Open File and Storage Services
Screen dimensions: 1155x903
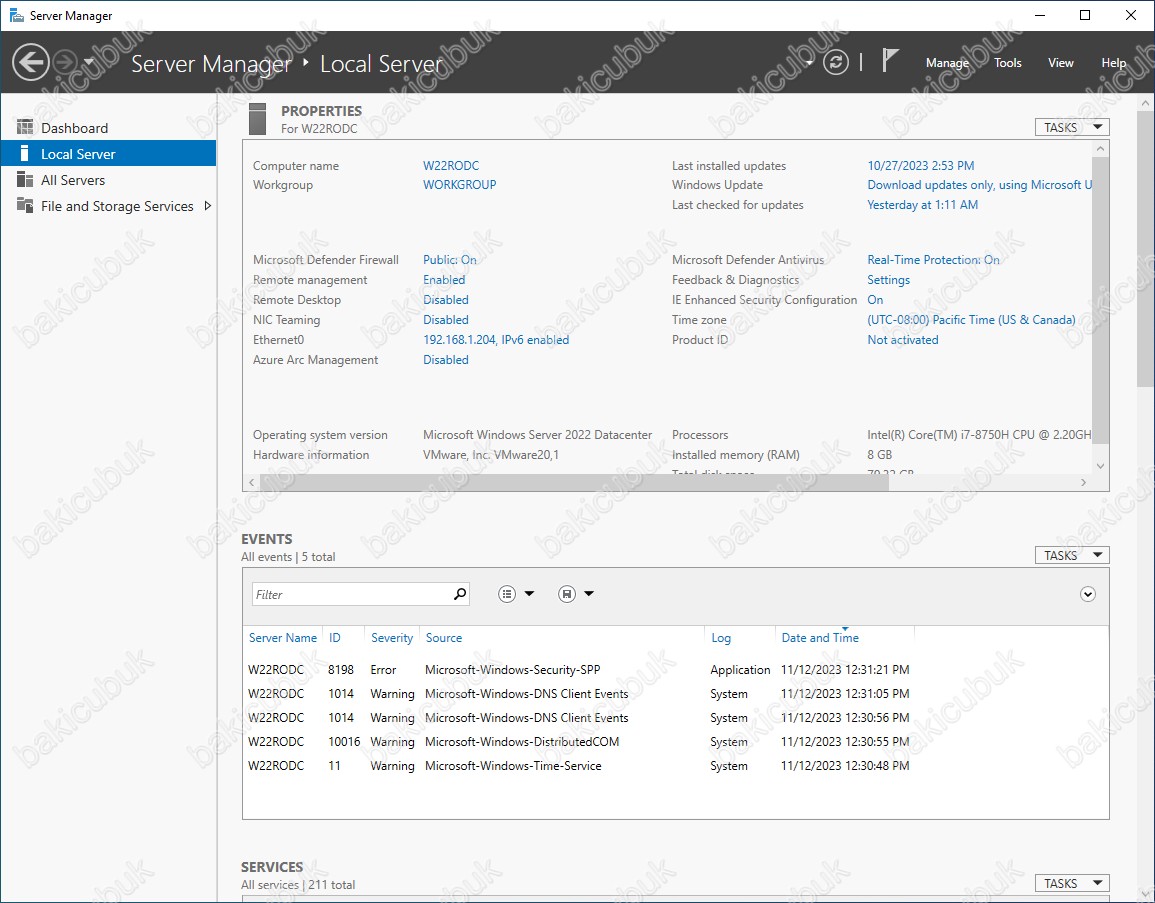pyautogui.click(x=108, y=206)
